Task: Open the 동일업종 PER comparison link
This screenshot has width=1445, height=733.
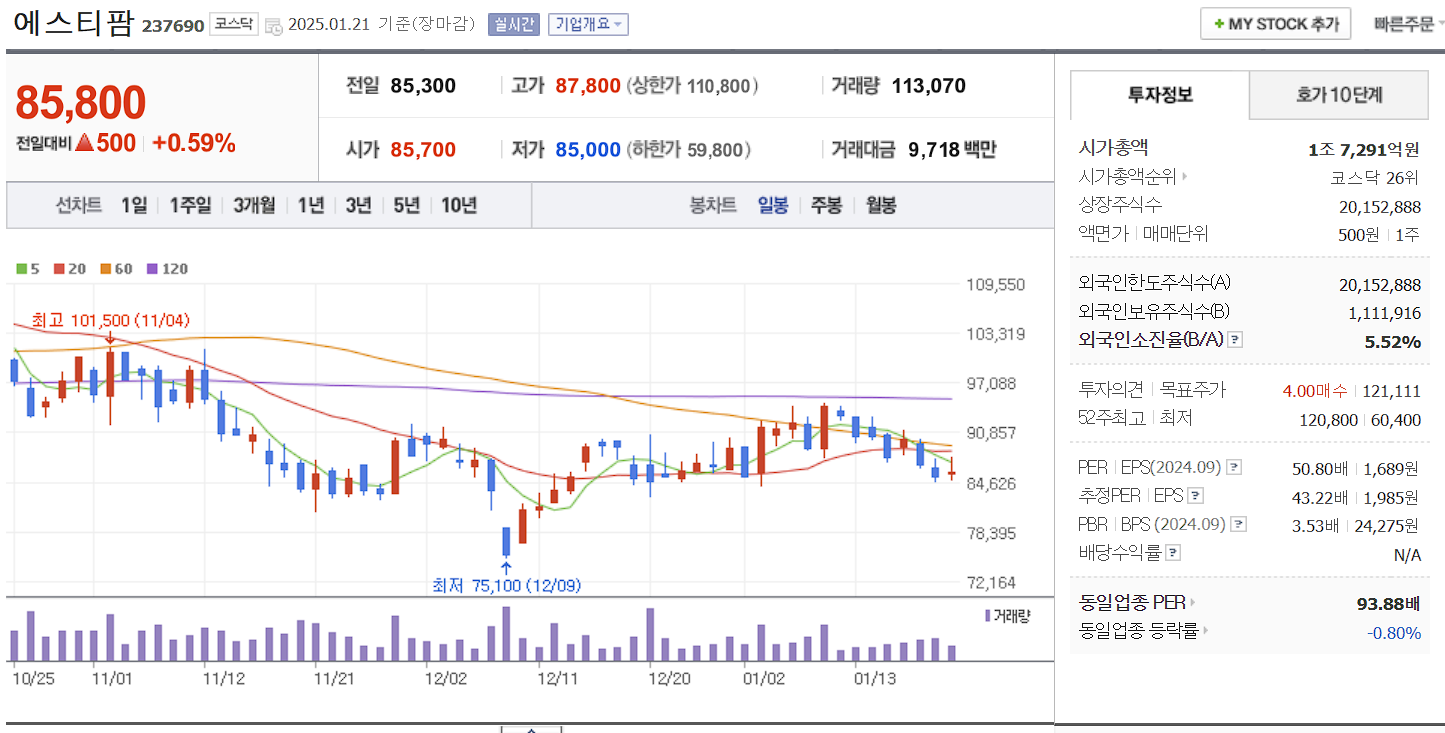Action: click(1134, 602)
